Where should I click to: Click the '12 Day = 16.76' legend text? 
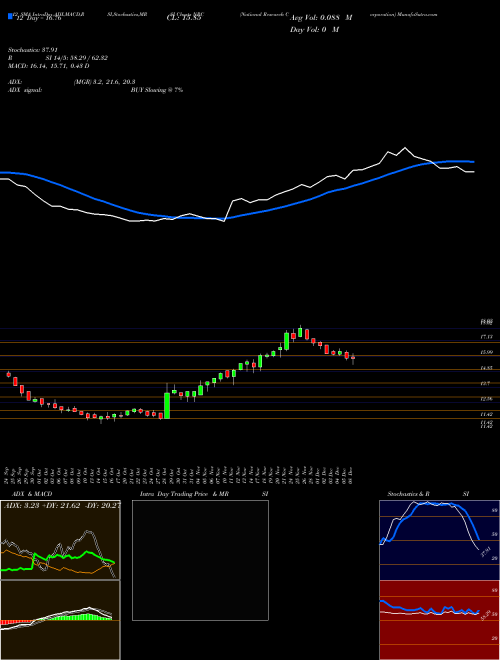[38, 18]
